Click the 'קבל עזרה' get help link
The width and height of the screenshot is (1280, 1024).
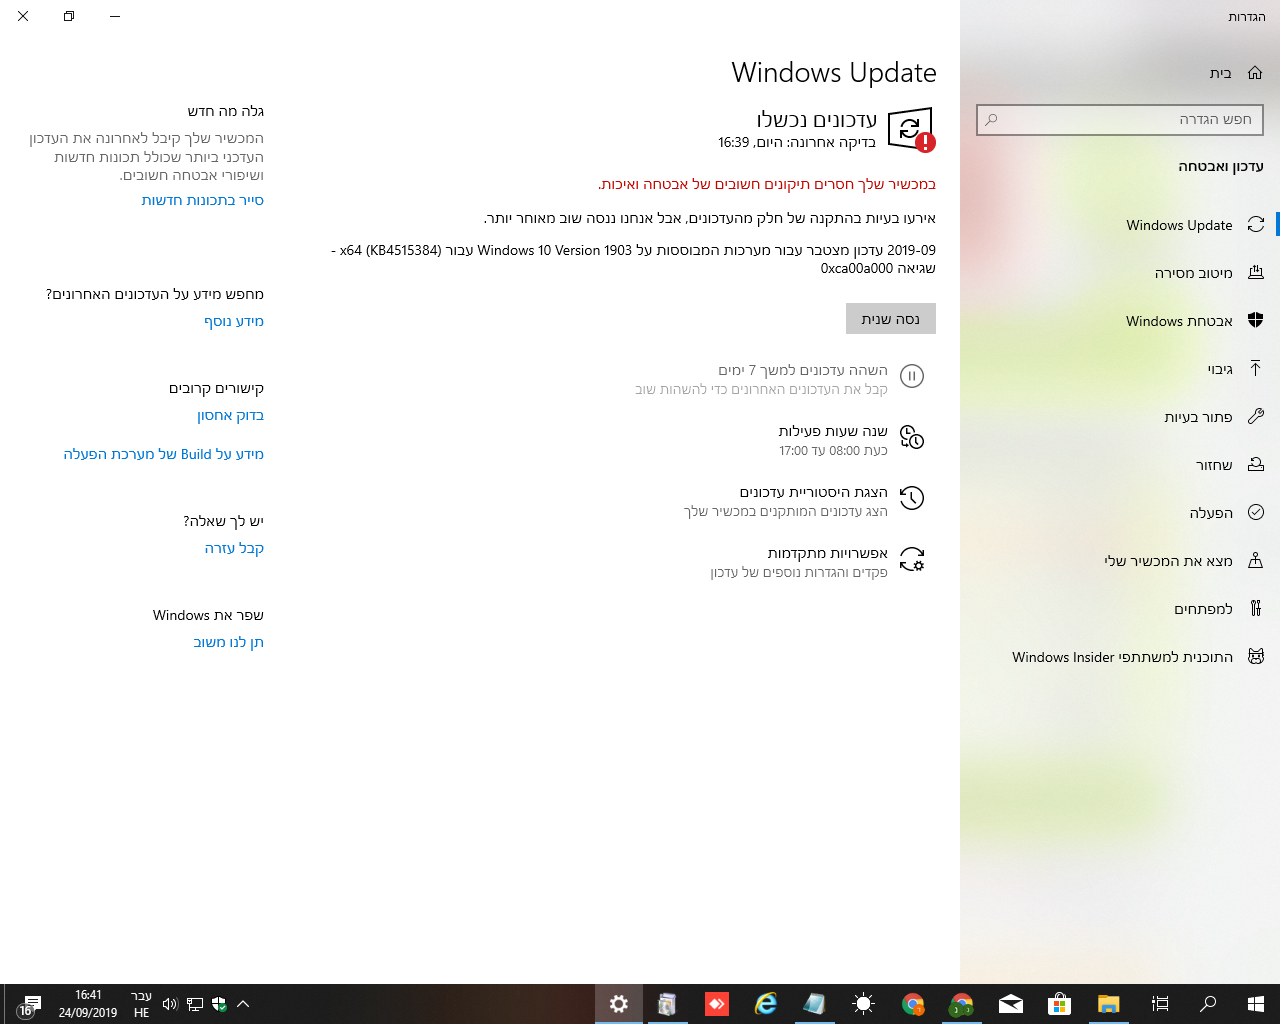[234, 548]
